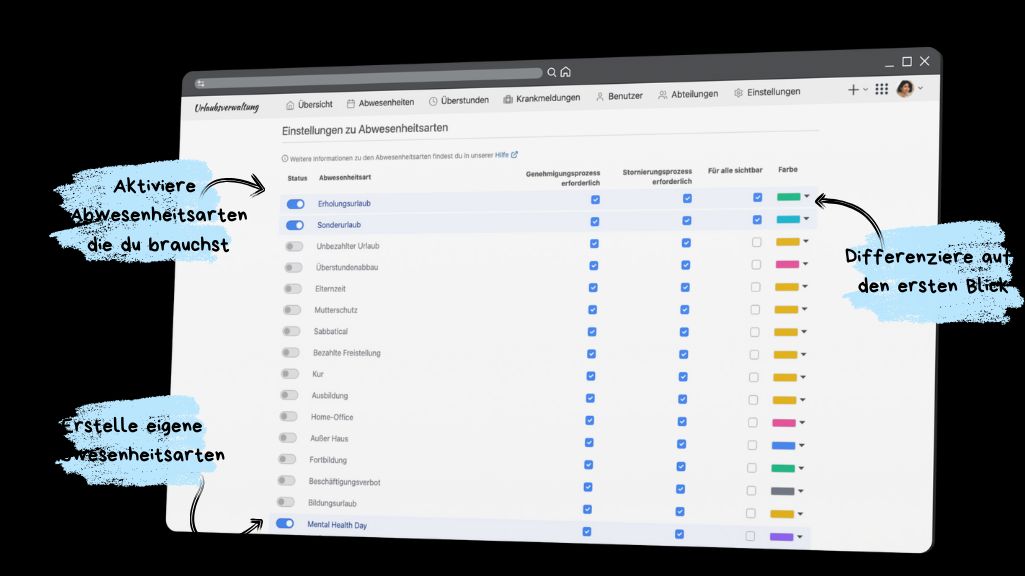Click the Urlaubsverwaltung logo
Image resolution: width=1025 pixels, height=576 pixels.
pos(227,107)
